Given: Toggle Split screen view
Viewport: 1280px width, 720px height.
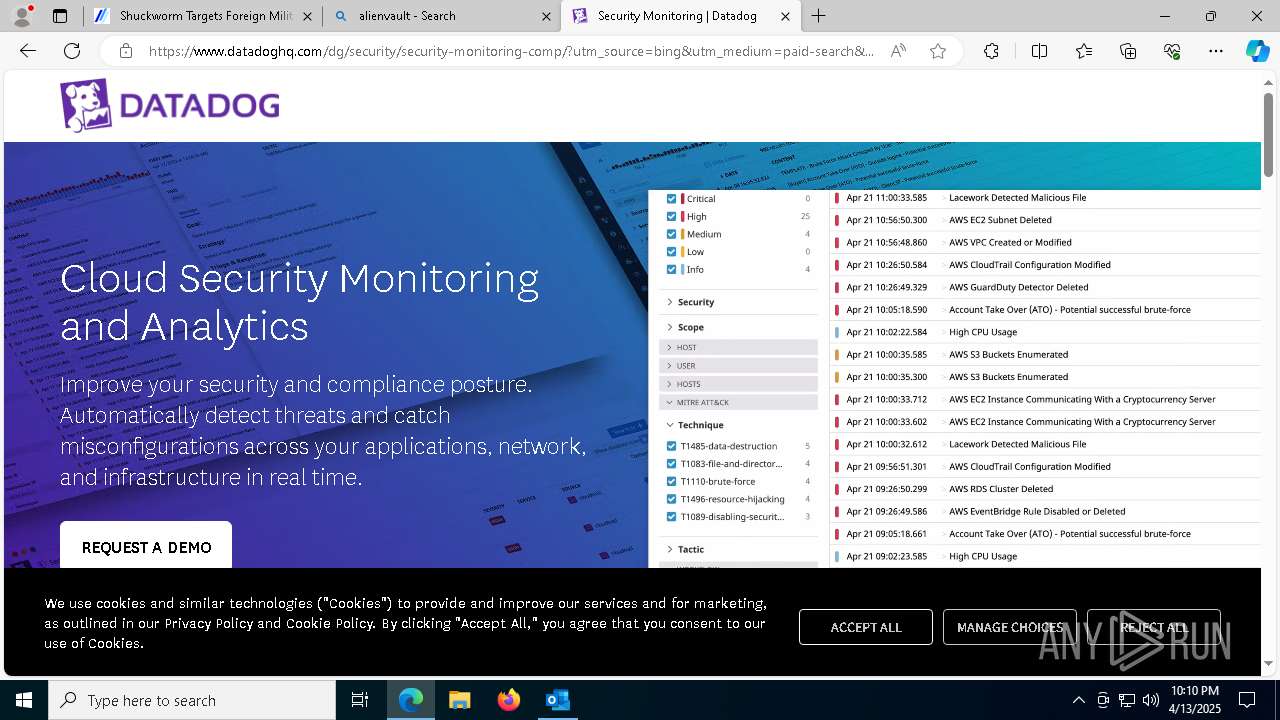Looking at the screenshot, I should [x=1039, y=51].
